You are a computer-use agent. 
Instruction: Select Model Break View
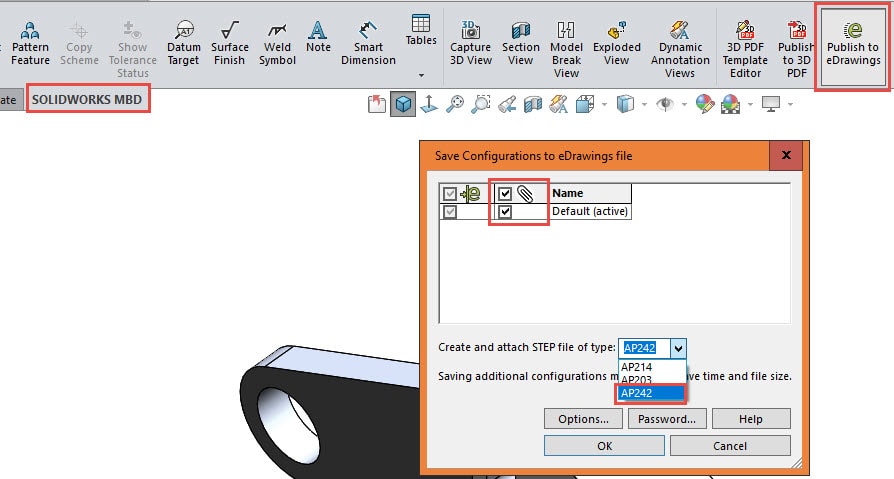pyautogui.click(x=566, y=50)
